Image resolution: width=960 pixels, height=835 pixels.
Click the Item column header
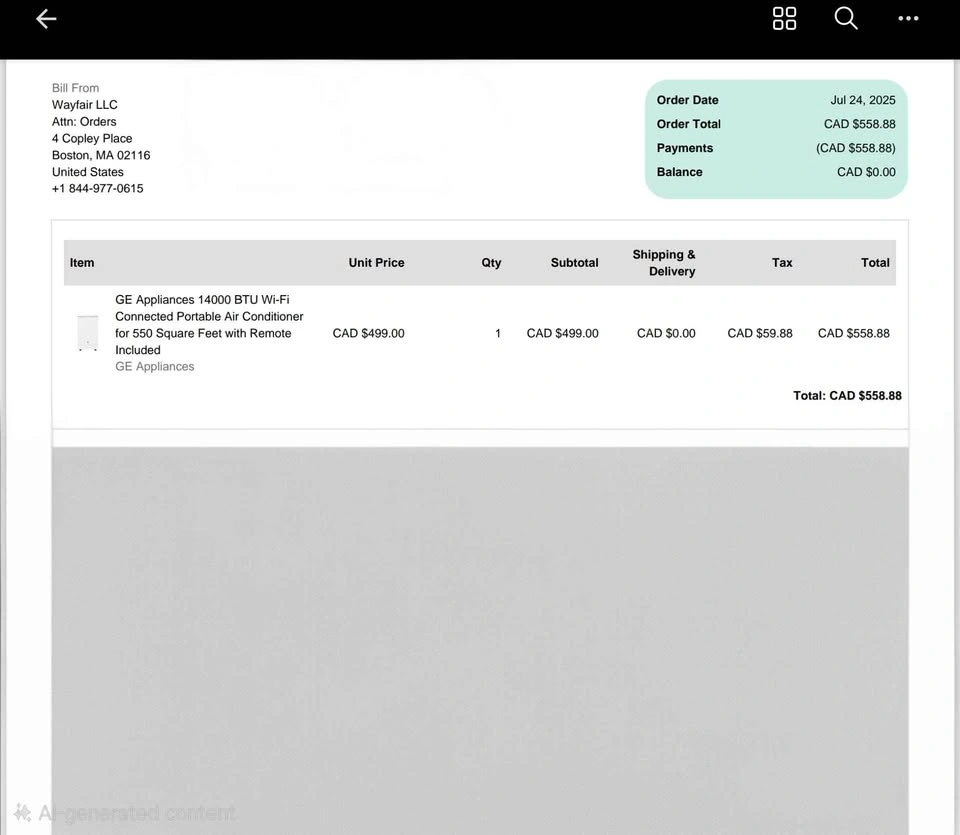click(82, 263)
